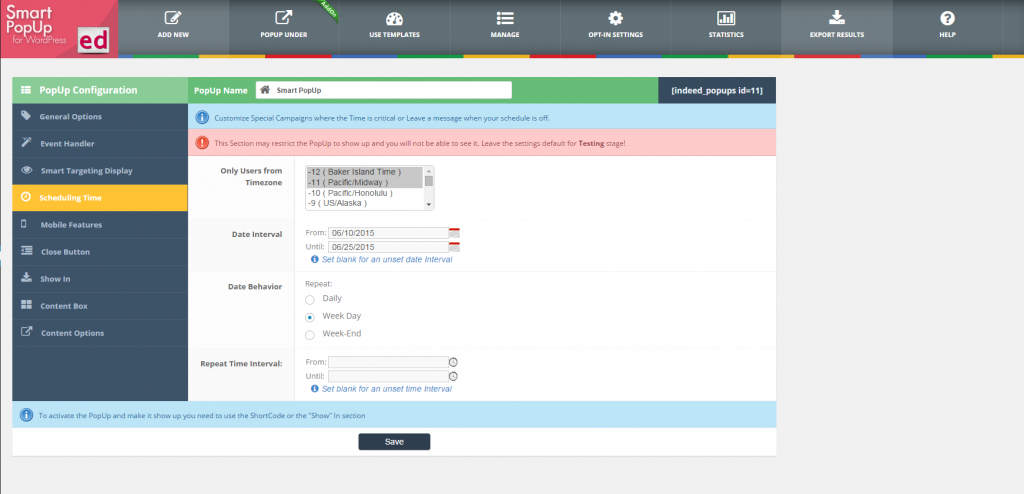Click the Add New pencil icon
The image size is (1024, 494).
pos(173,18)
